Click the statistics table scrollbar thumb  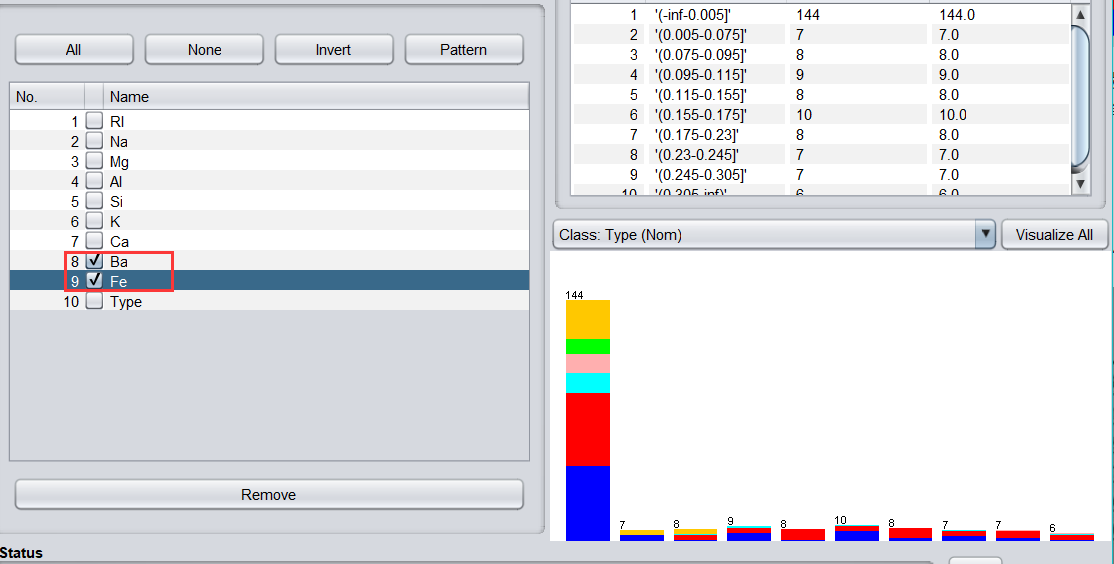coord(1080,98)
